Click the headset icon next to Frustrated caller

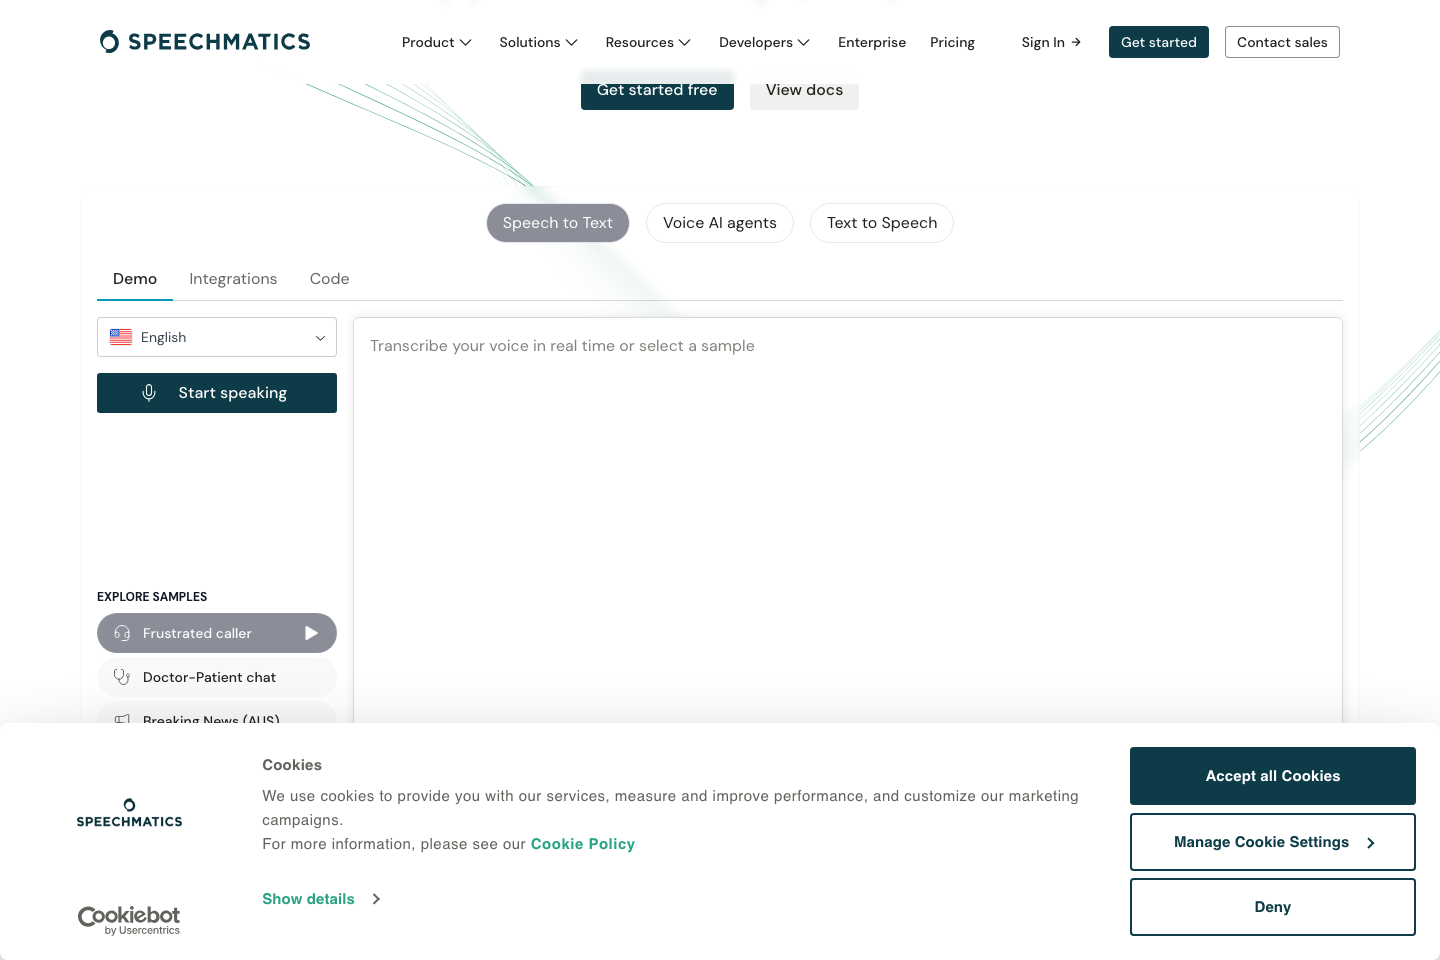click(121, 633)
